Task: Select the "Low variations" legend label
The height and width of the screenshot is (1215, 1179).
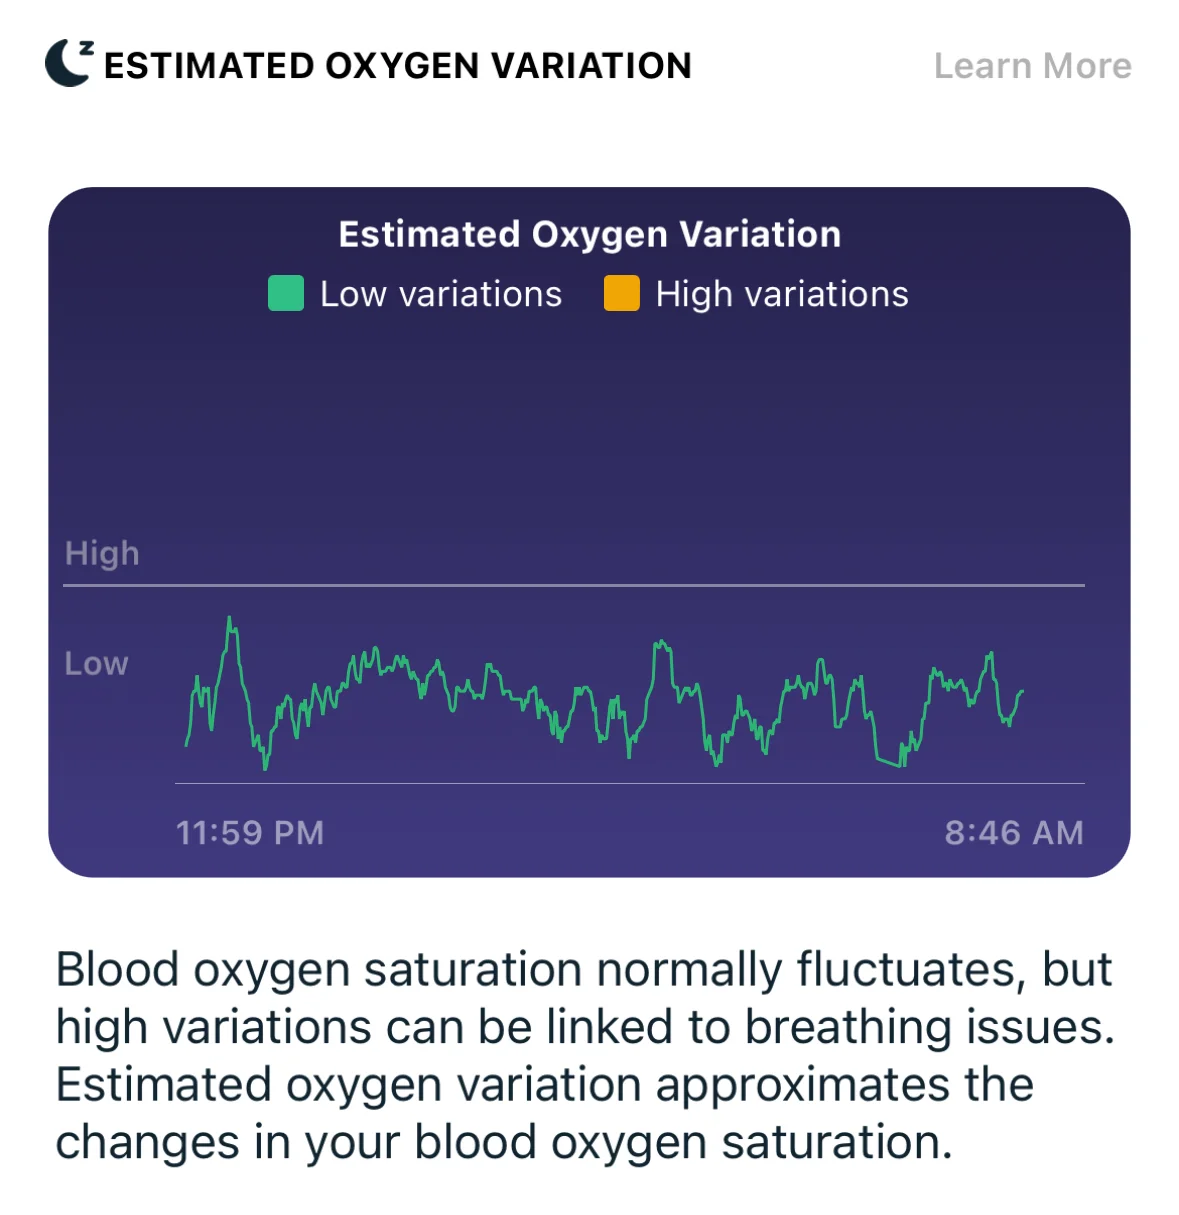Action: (x=440, y=294)
